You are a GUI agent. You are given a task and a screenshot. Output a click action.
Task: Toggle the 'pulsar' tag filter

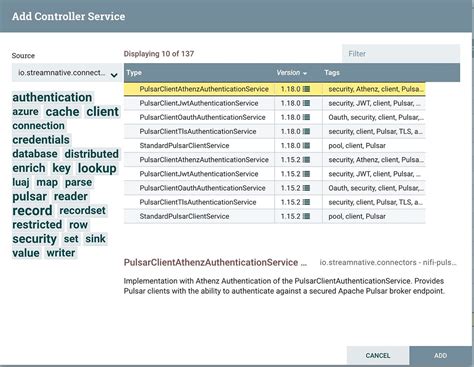coord(30,196)
